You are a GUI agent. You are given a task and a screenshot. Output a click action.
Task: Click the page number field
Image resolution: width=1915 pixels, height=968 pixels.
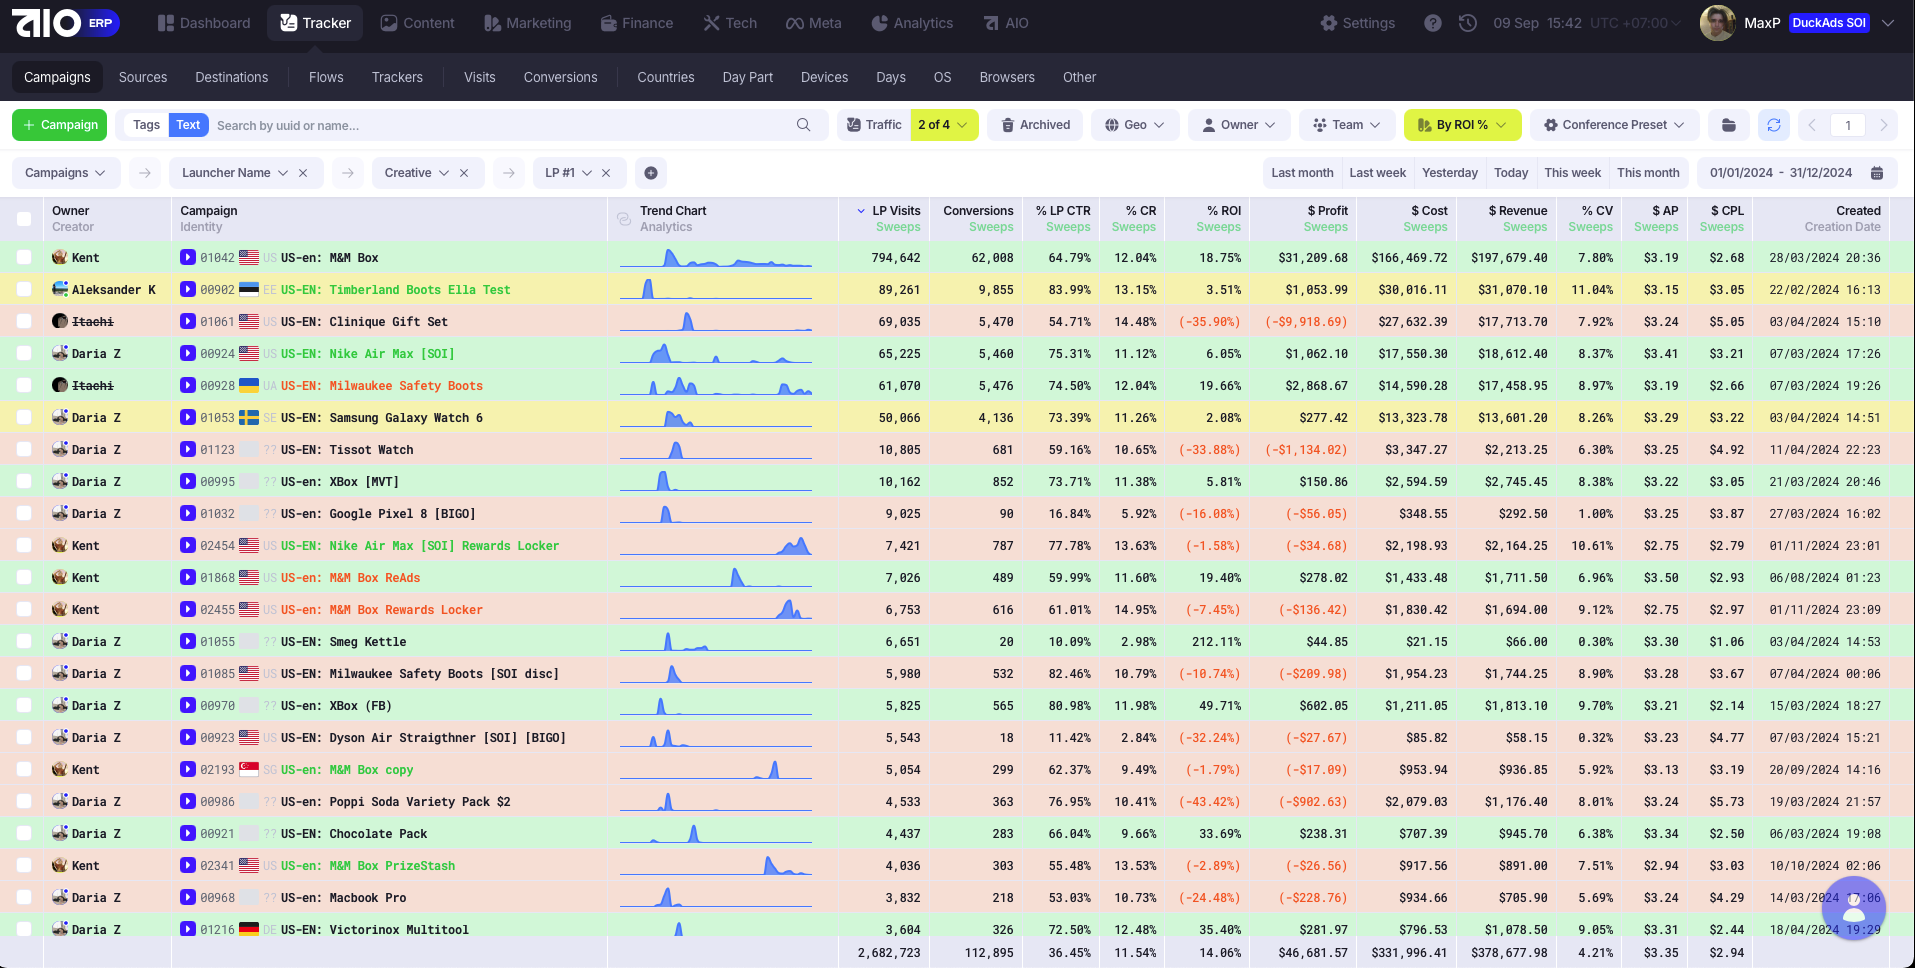coord(1848,125)
